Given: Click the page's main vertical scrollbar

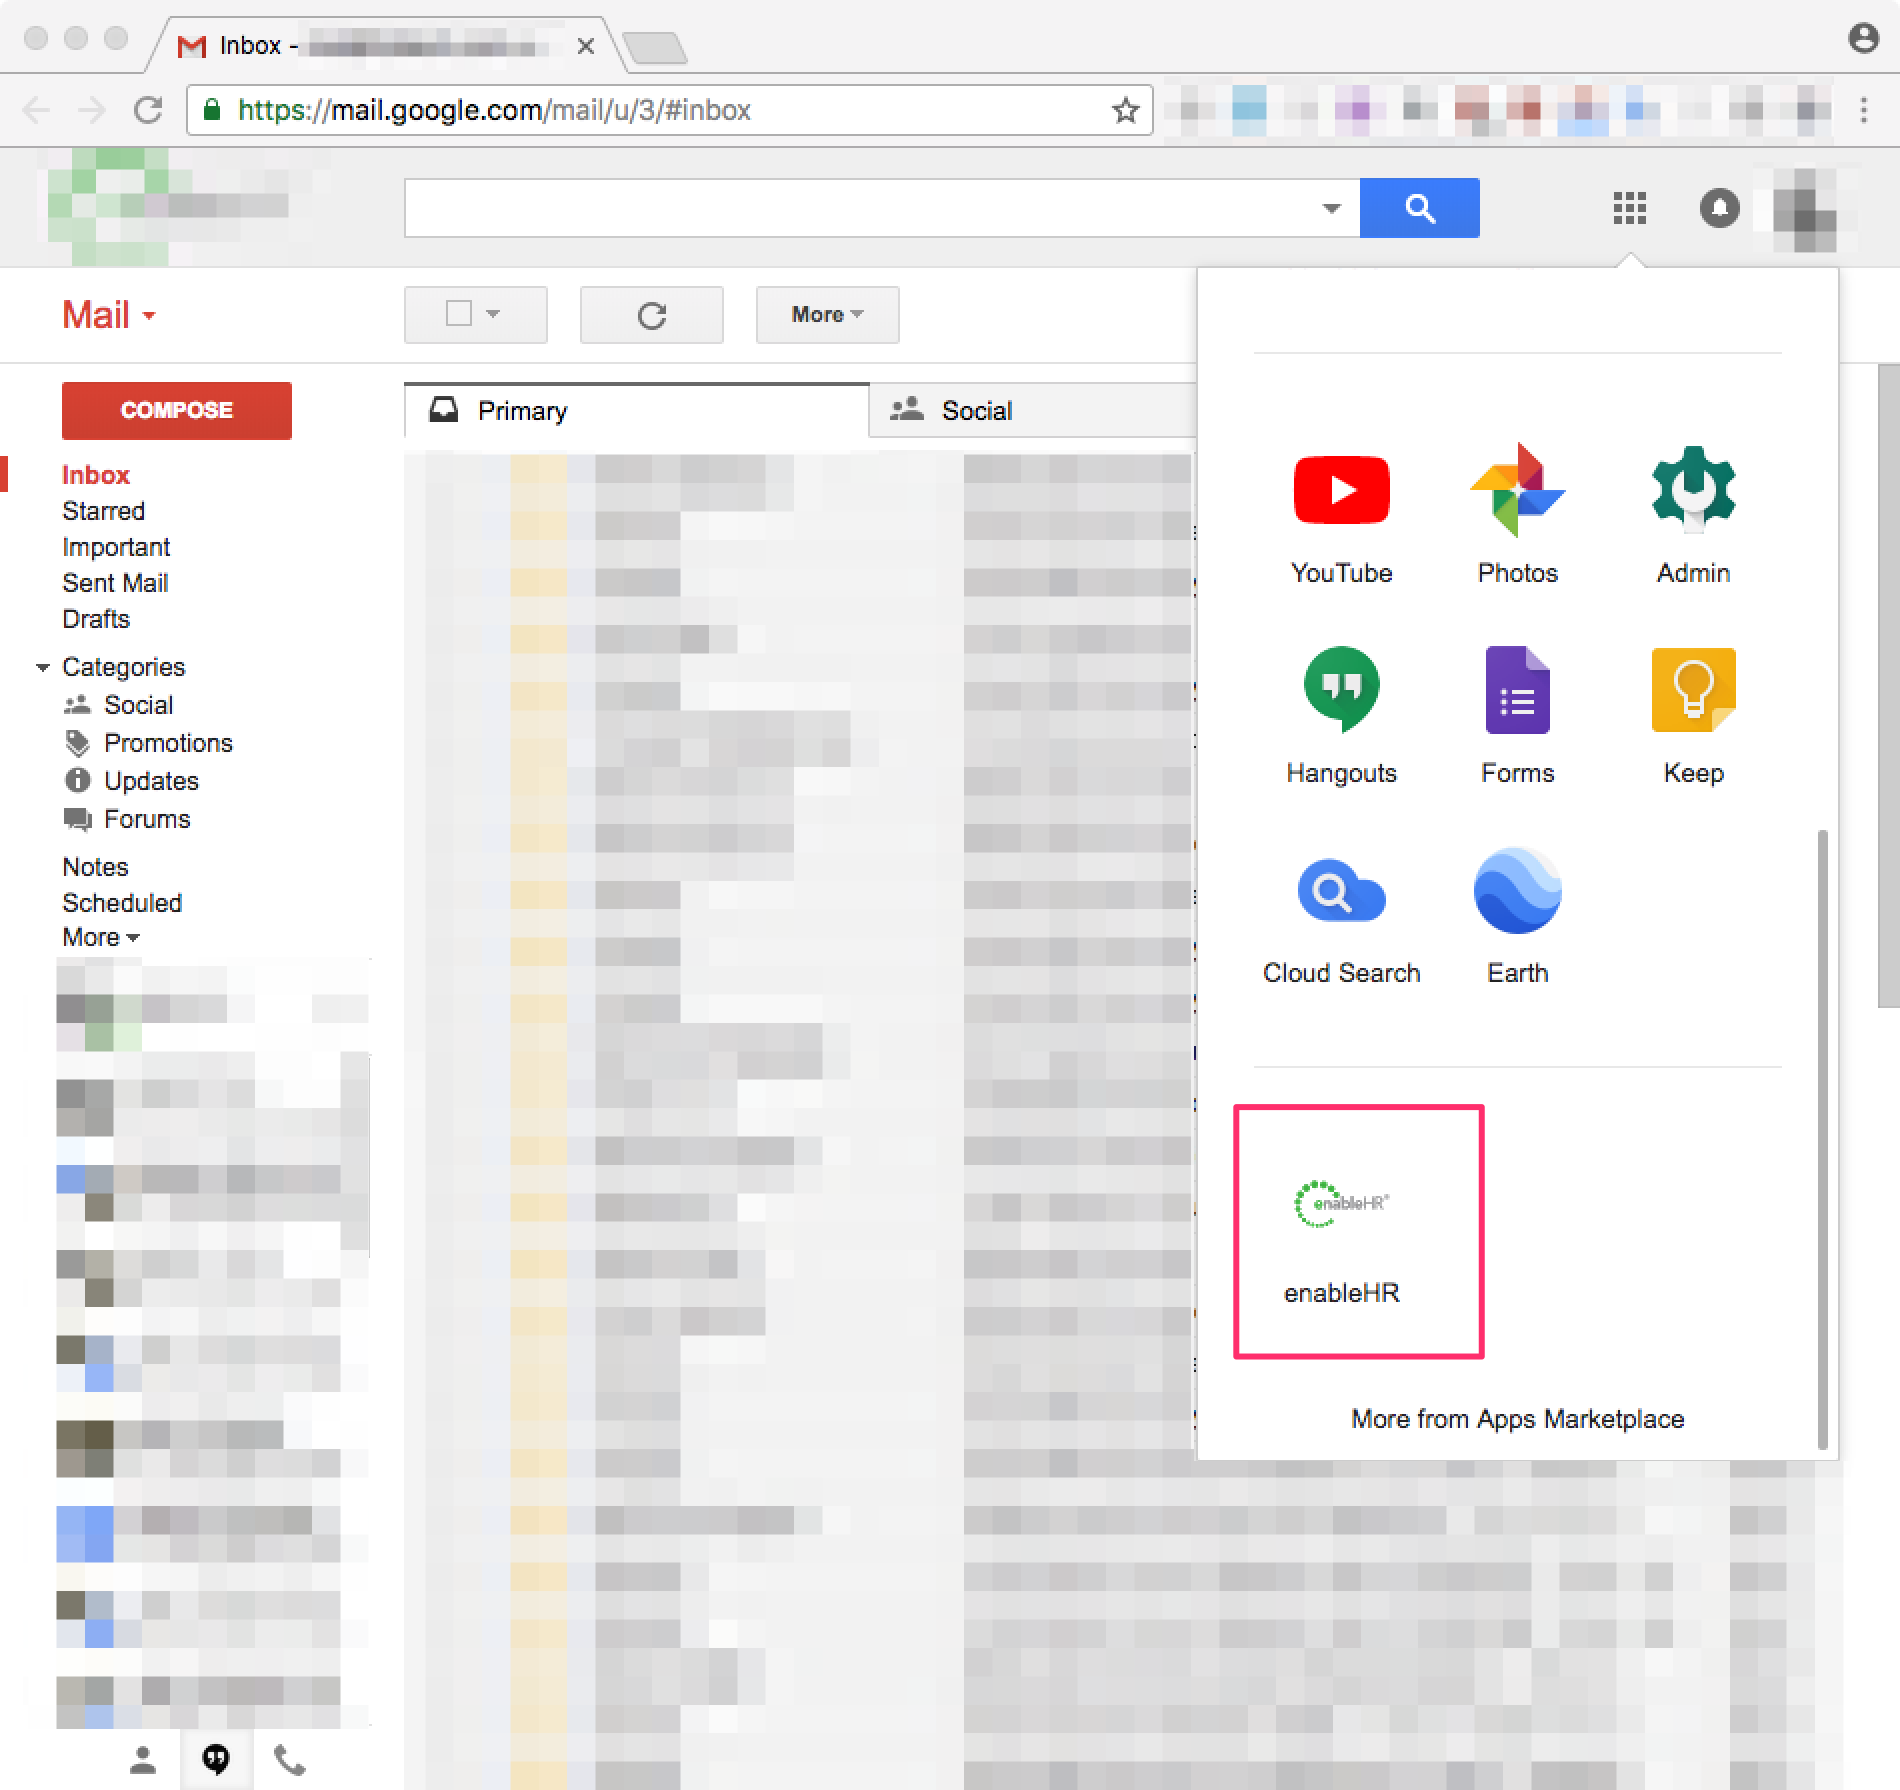Looking at the screenshot, I should (1888, 686).
